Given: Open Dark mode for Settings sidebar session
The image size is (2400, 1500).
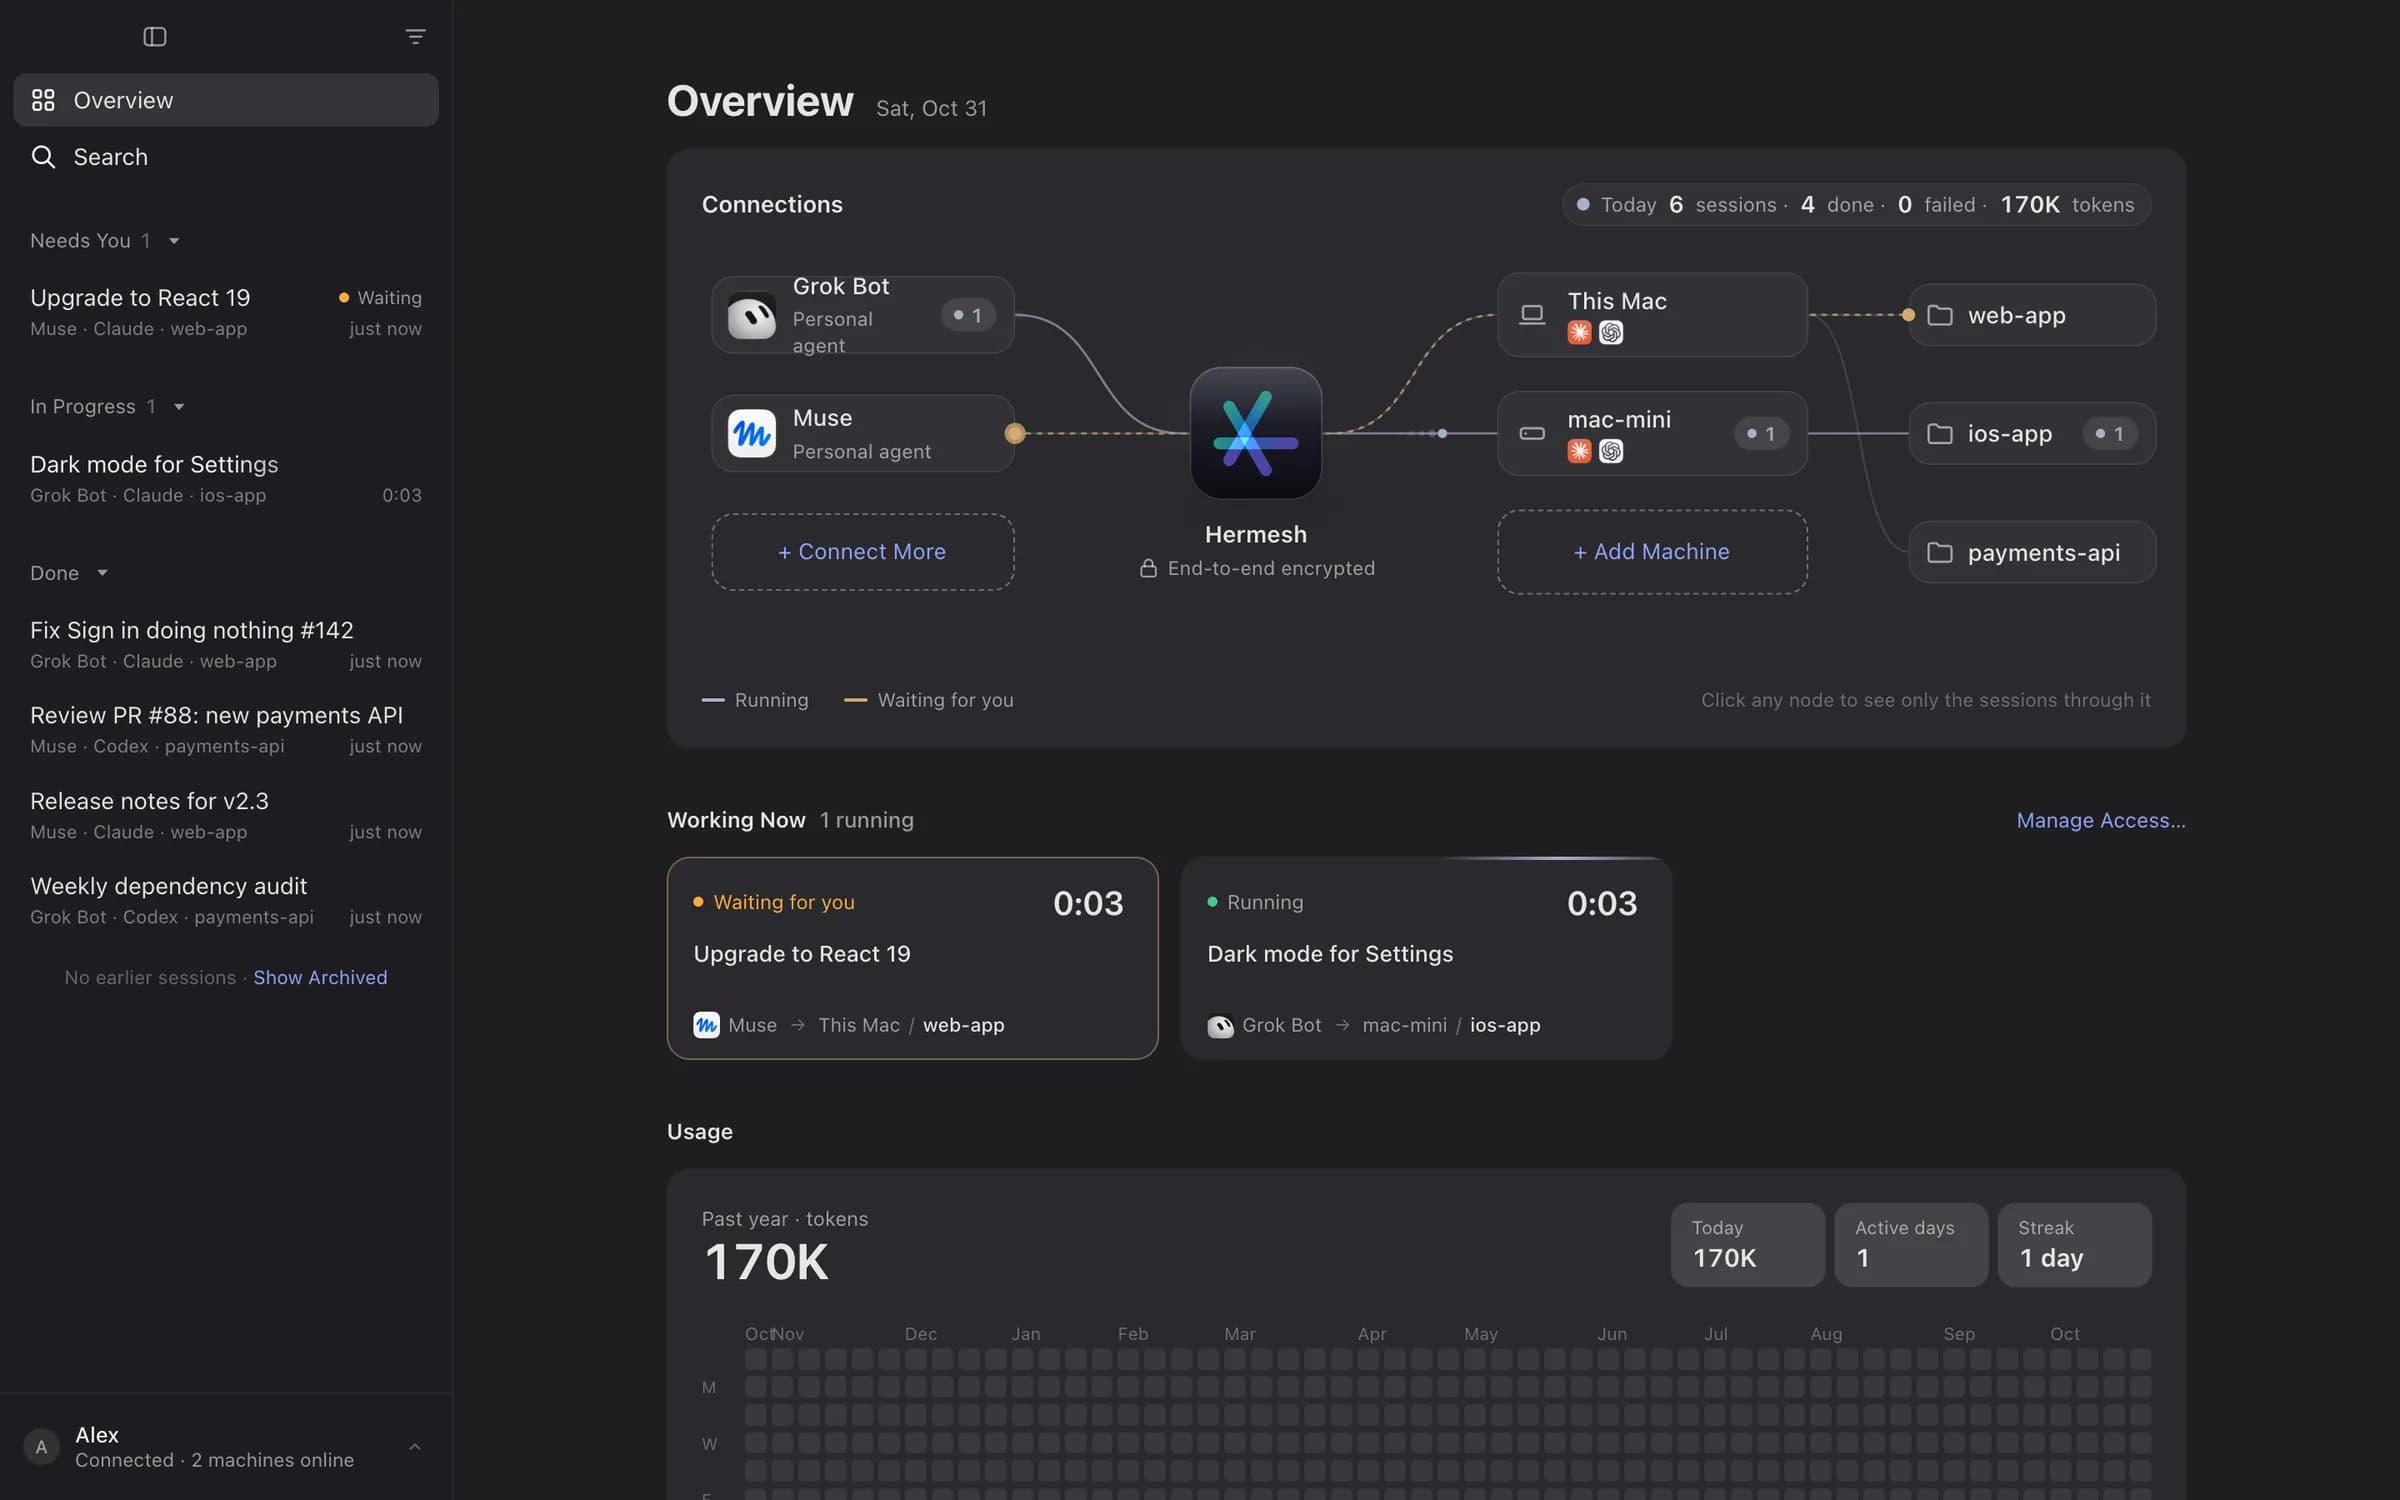Looking at the screenshot, I should click(226, 478).
